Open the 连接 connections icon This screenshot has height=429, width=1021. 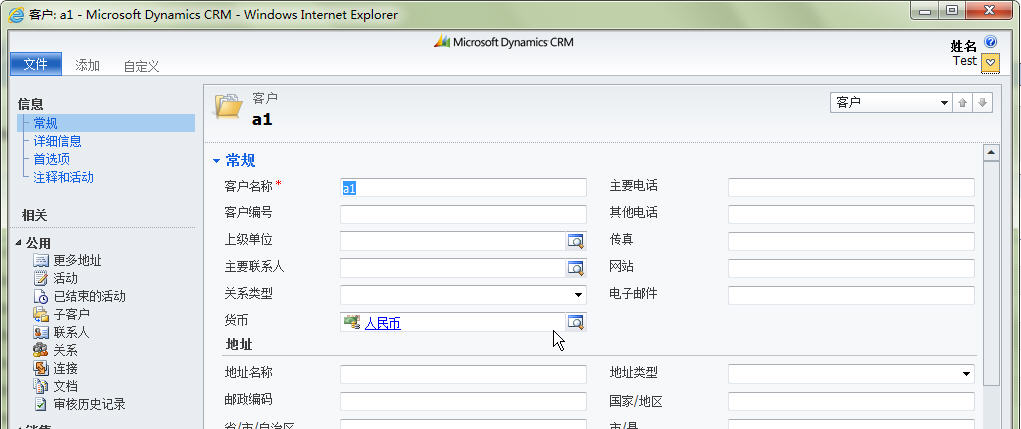pyautogui.click(x=41, y=368)
